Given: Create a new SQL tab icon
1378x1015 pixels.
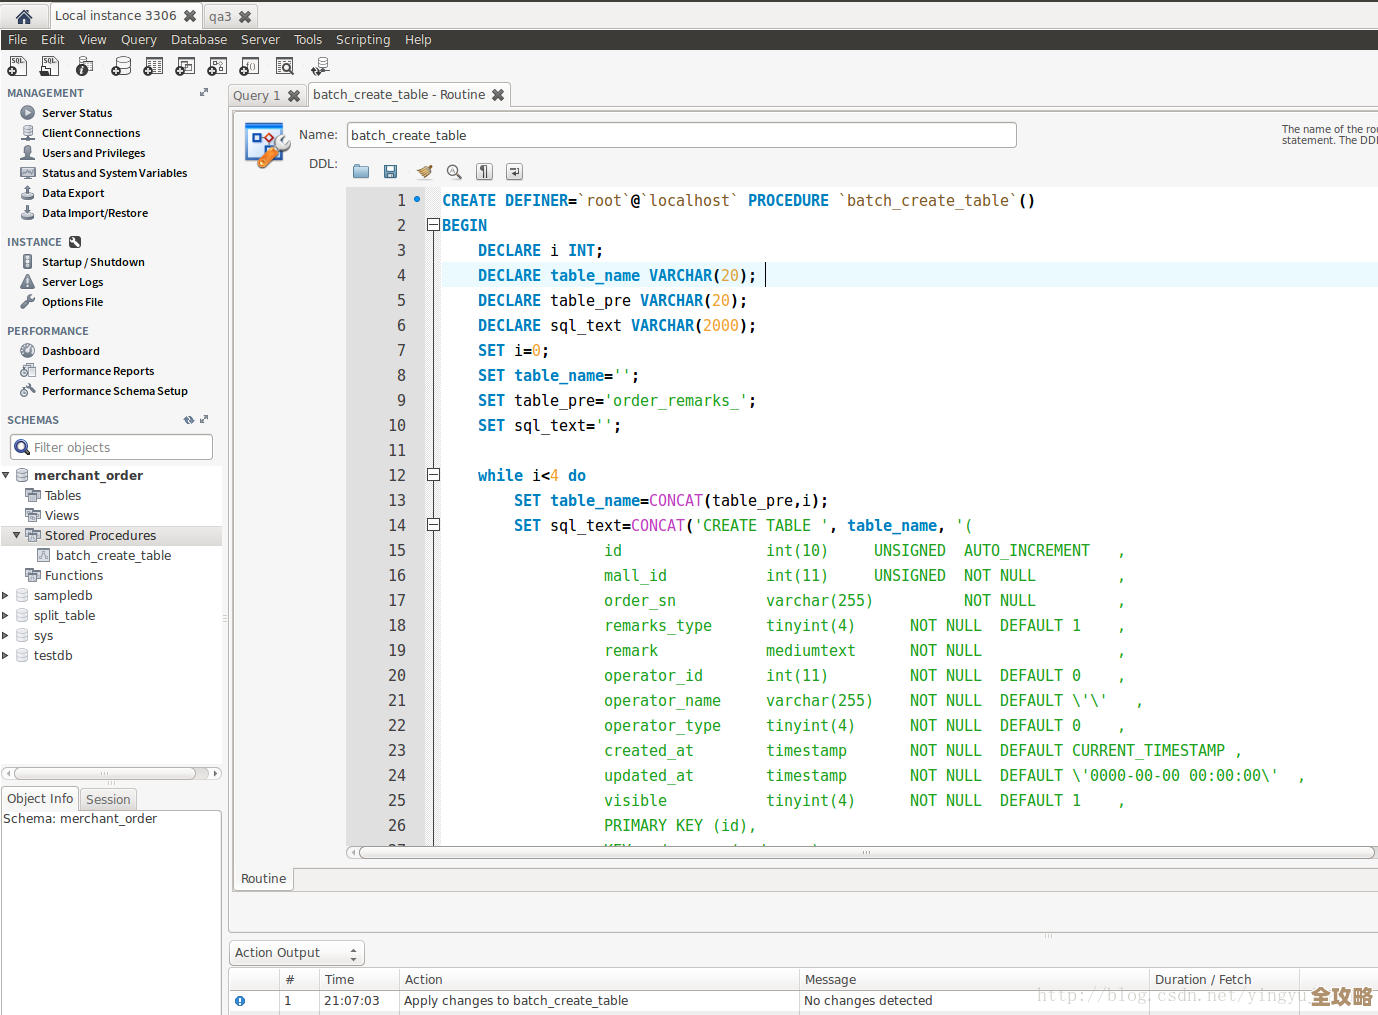Looking at the screenshot, I should pyautogui.click(x=17, y=66).
